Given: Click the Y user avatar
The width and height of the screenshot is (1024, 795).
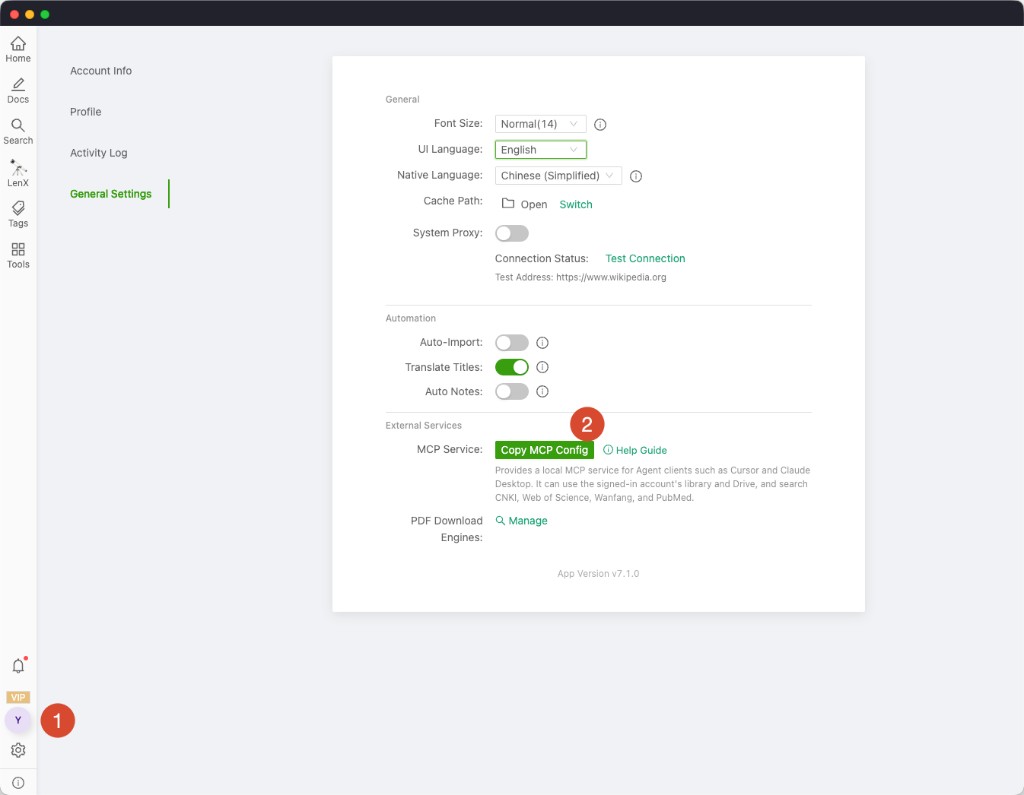Looking at the screenshot, I should click(18, 720).
